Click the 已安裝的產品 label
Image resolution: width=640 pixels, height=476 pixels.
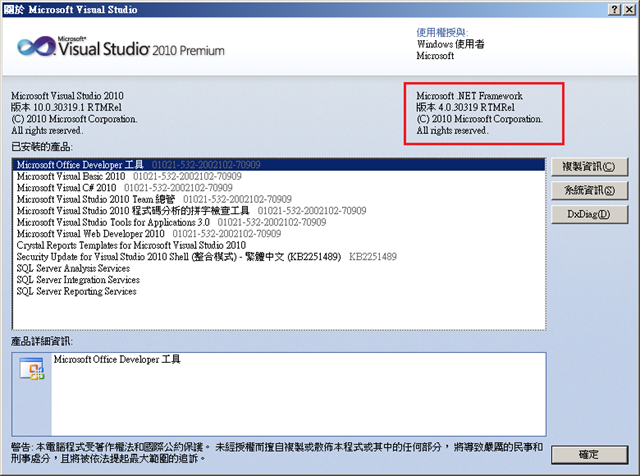pyautogui.click(x=41, y=147)
